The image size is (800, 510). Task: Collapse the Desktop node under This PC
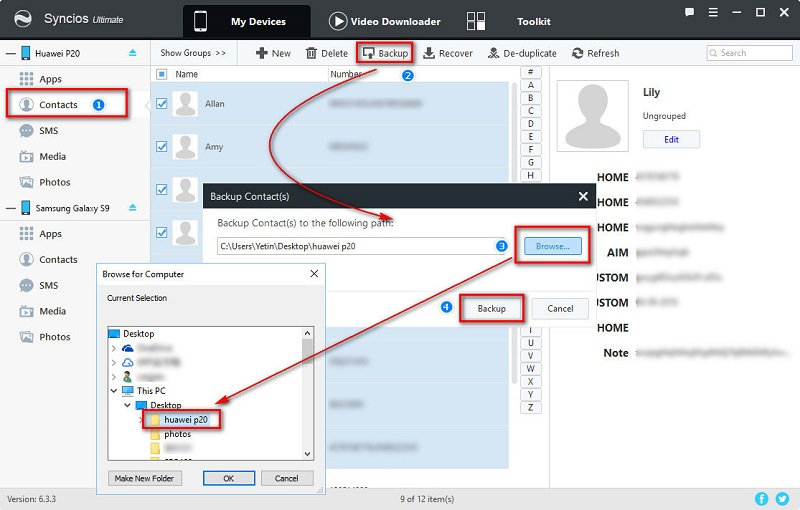click(x=128, y=405)
